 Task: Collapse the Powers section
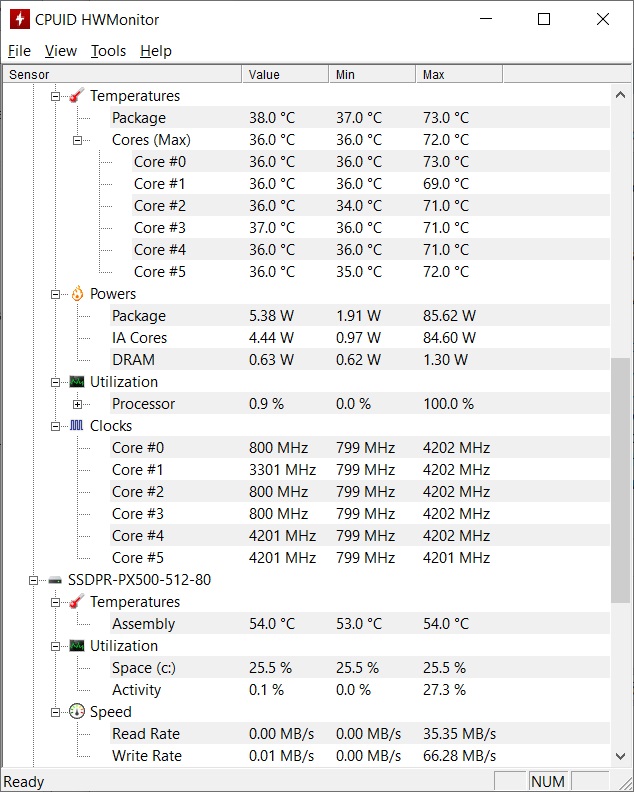click(x=55, y=294)
